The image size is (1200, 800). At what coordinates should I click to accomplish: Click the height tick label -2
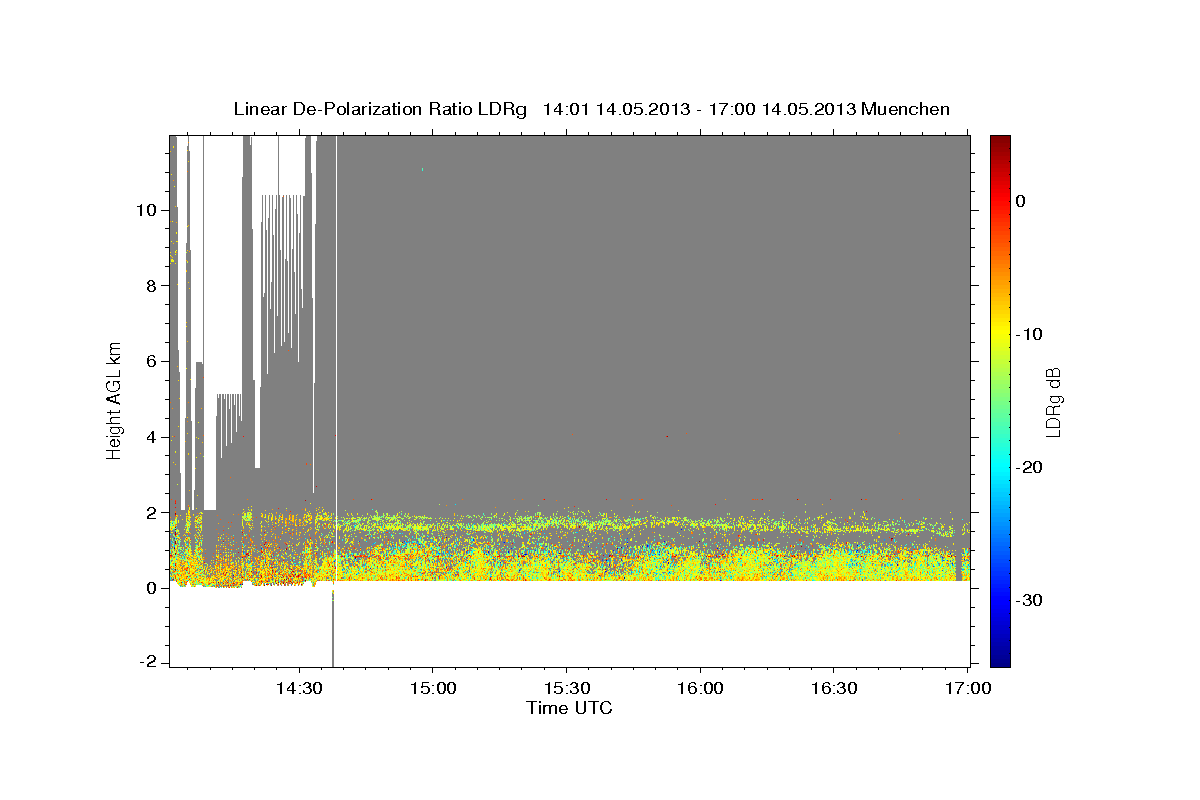(x=150, y=663)
